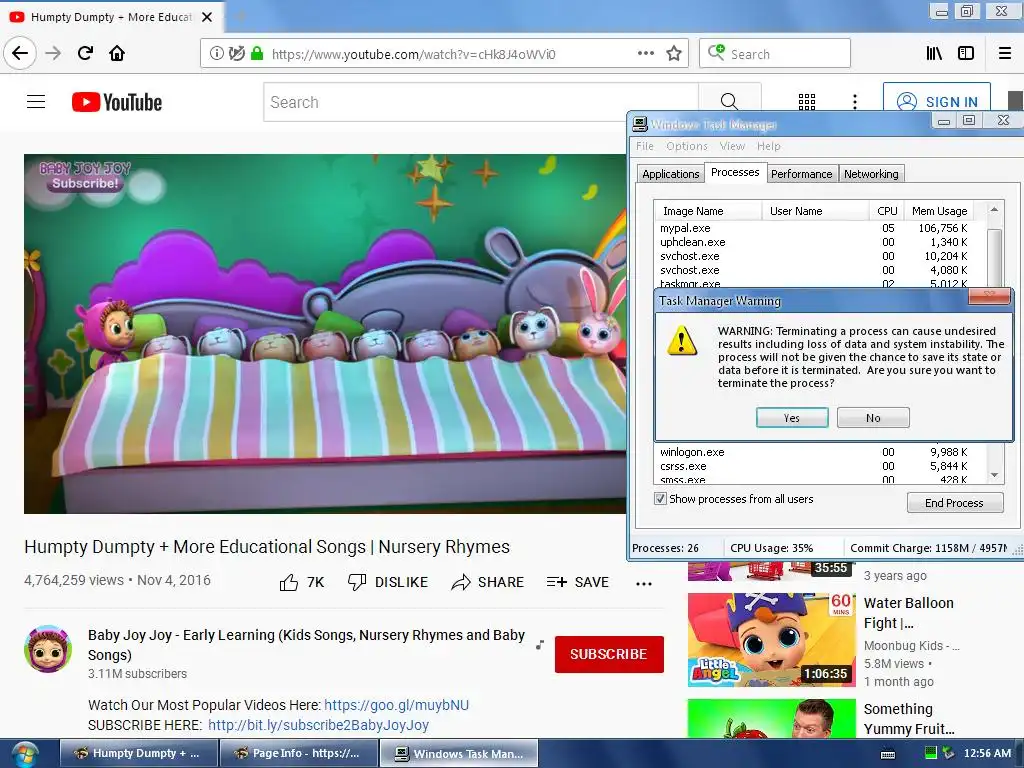1024x768 pixels.
Task: Click the Baby Joy Joy channel avatar
Action: pos(48,649)
